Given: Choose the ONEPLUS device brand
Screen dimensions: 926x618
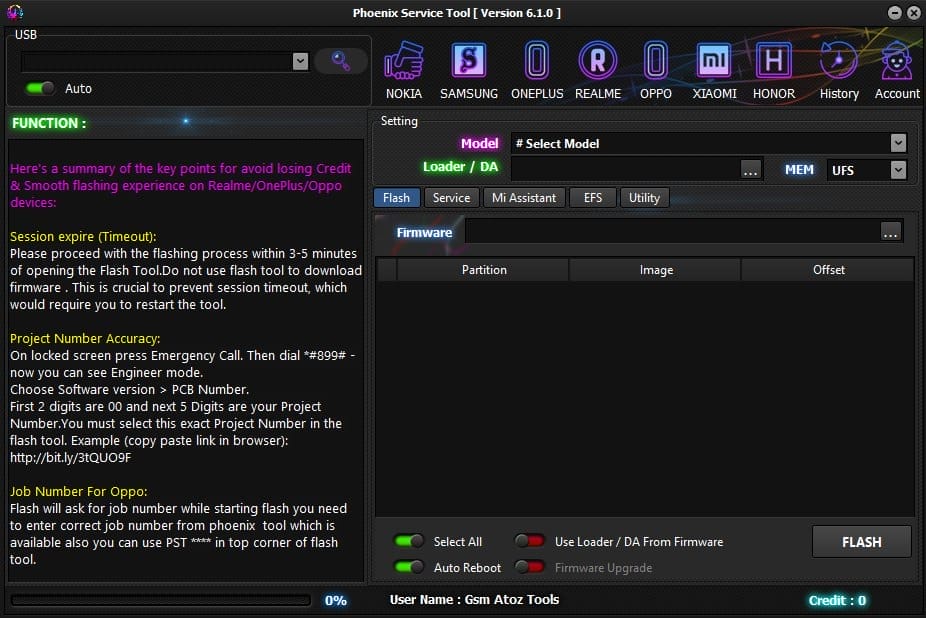Looking at the screenshot, I should (x=537, y=65).
